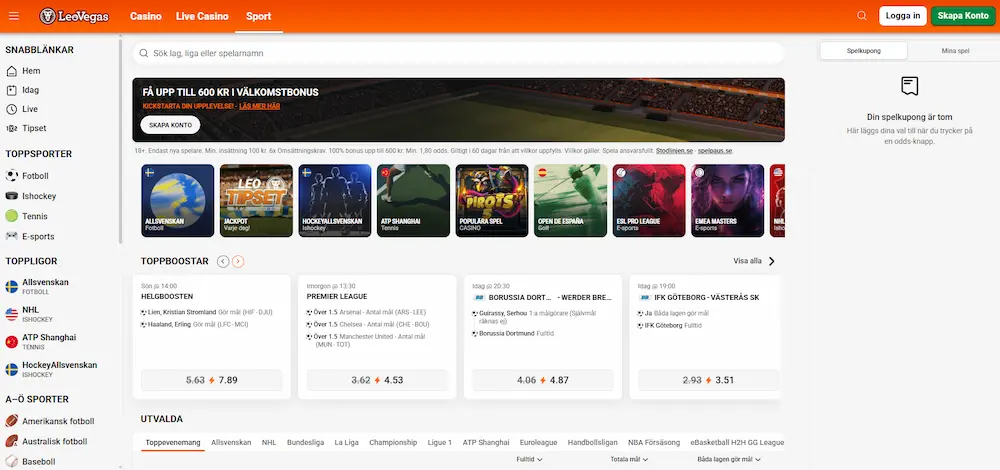Open the Populära Spel Pirots thumbnail
Screen dimensions: 1000x470
coord(492,201)
